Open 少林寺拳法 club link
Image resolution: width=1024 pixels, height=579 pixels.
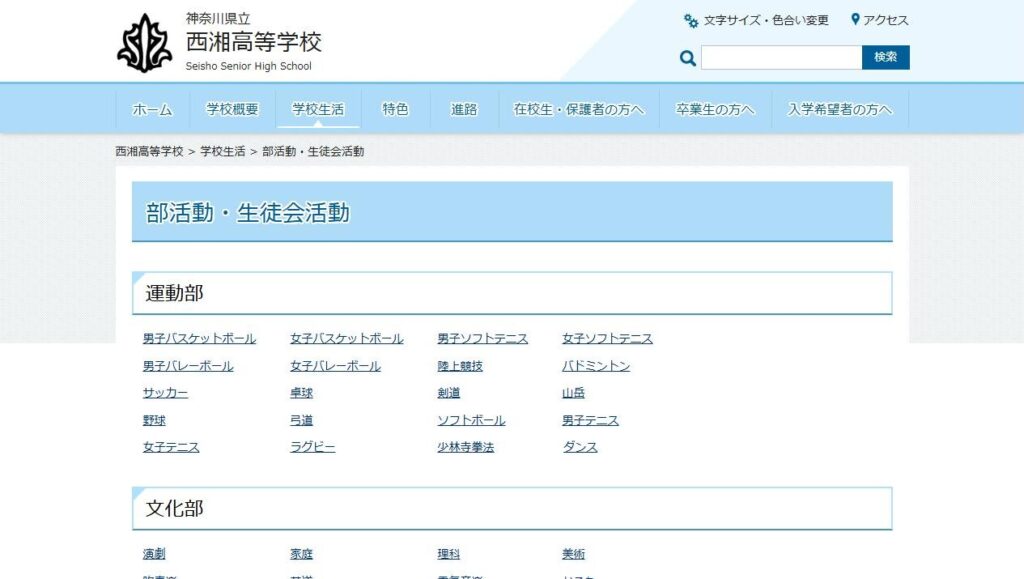coord(466,447)
